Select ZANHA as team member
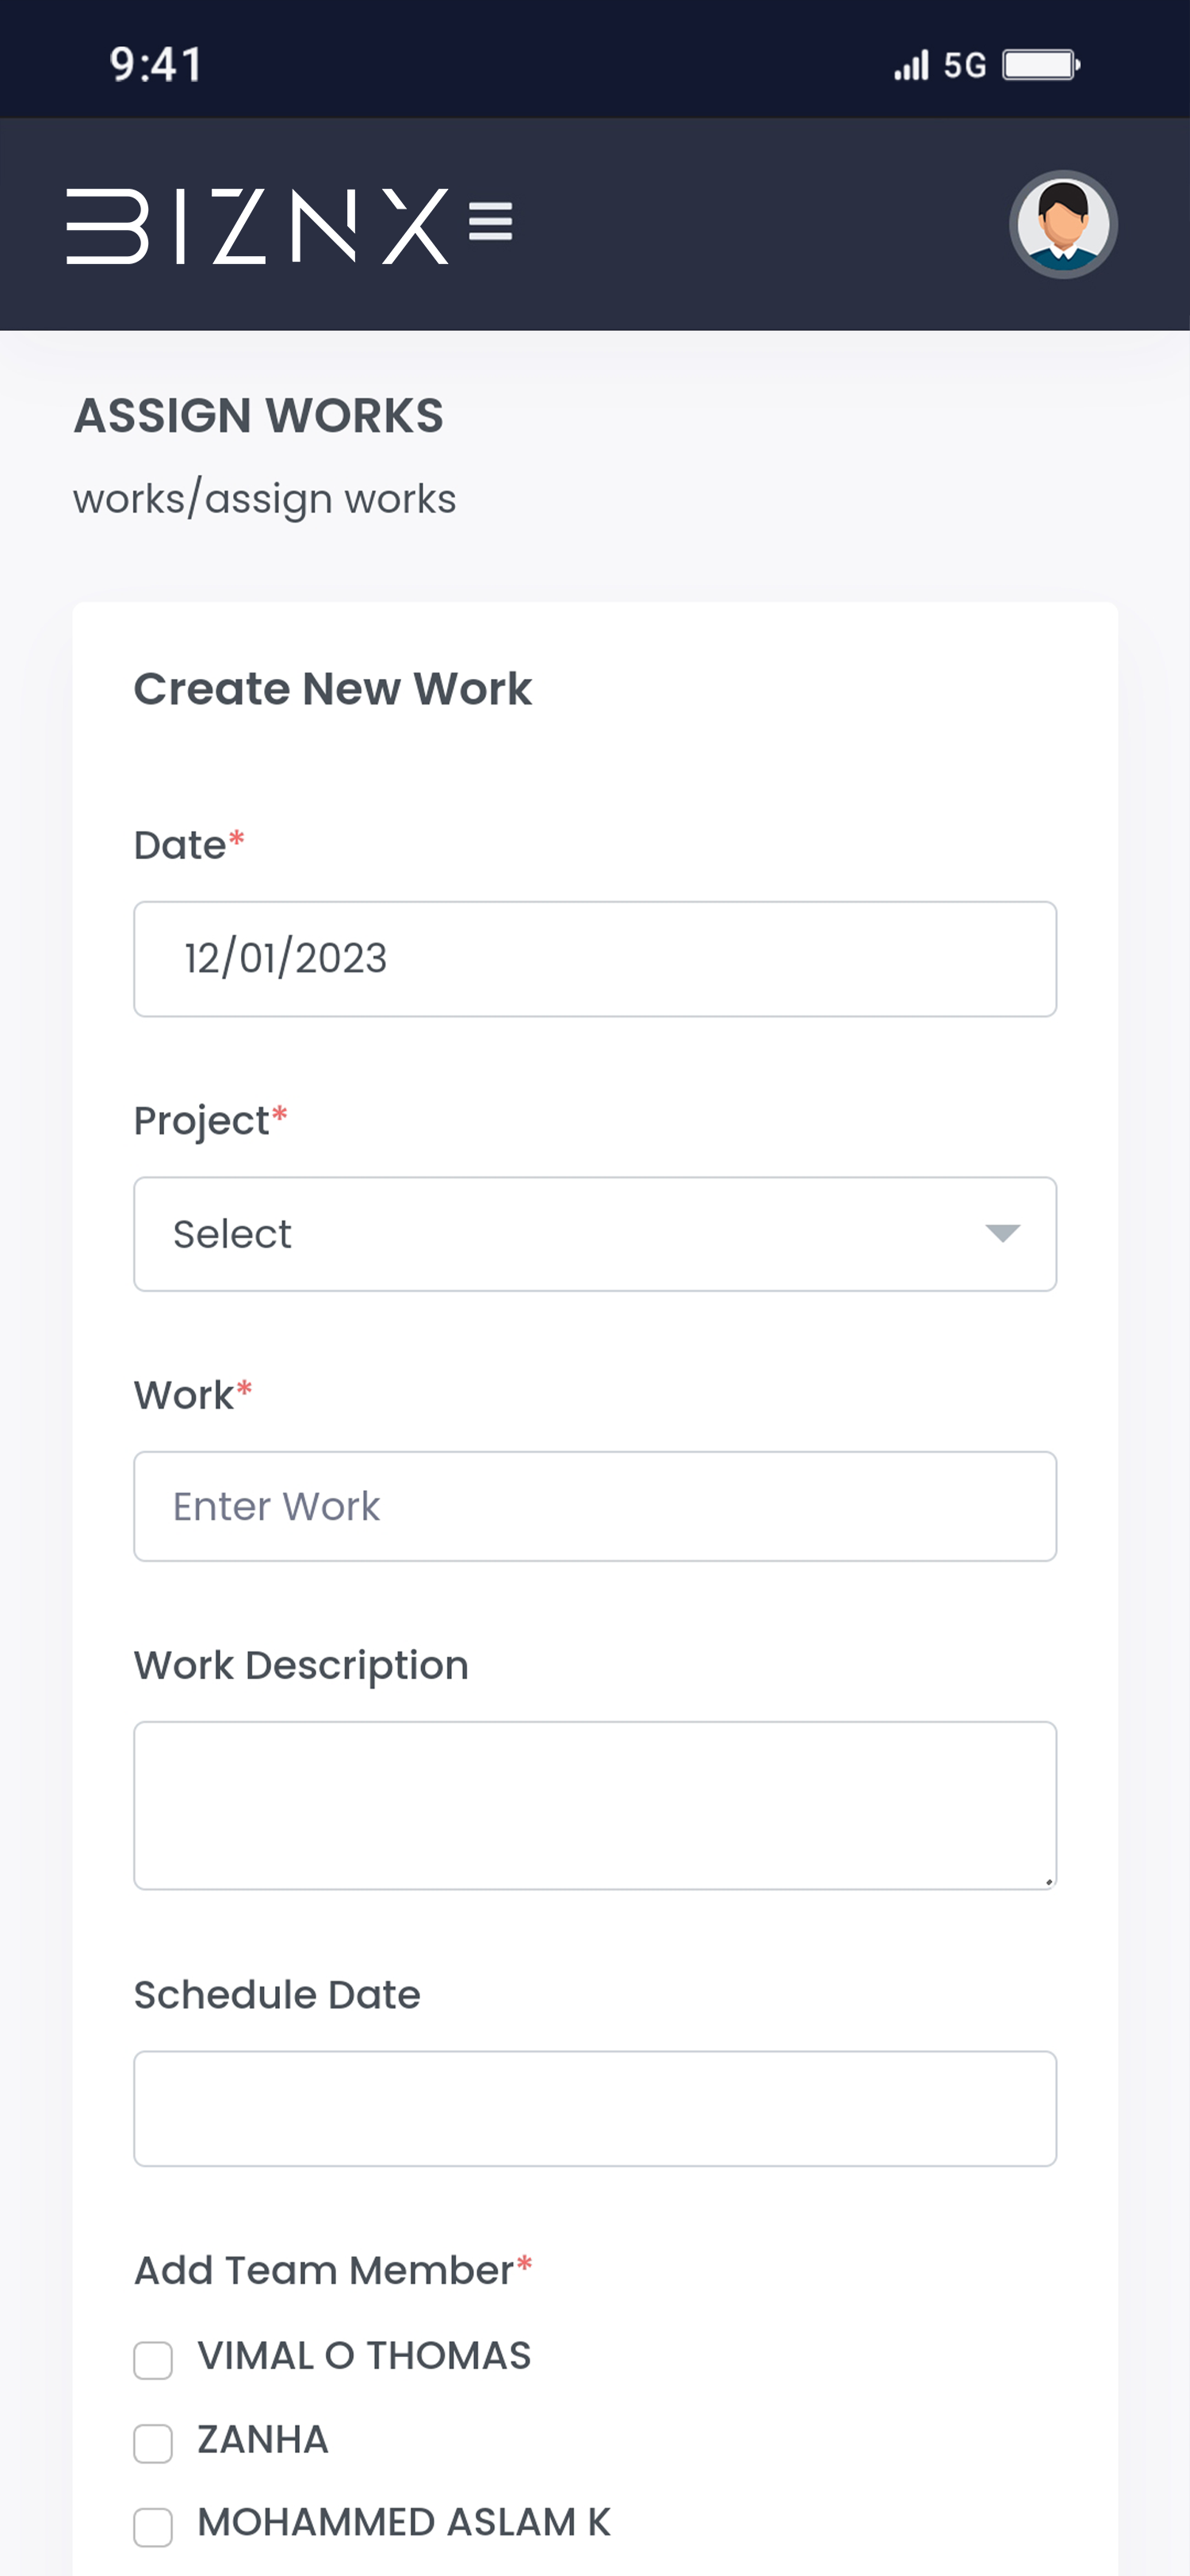Image resolution: width=1190 pixels, height=2576 pixels. point(153,2443)
